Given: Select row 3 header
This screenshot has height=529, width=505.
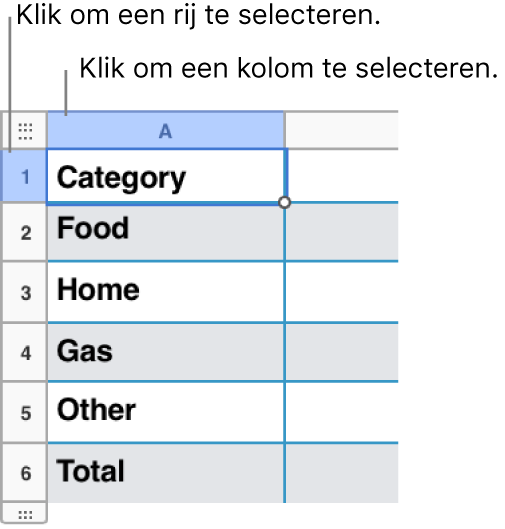Looking at the screenshot, I should coord(25,293).
